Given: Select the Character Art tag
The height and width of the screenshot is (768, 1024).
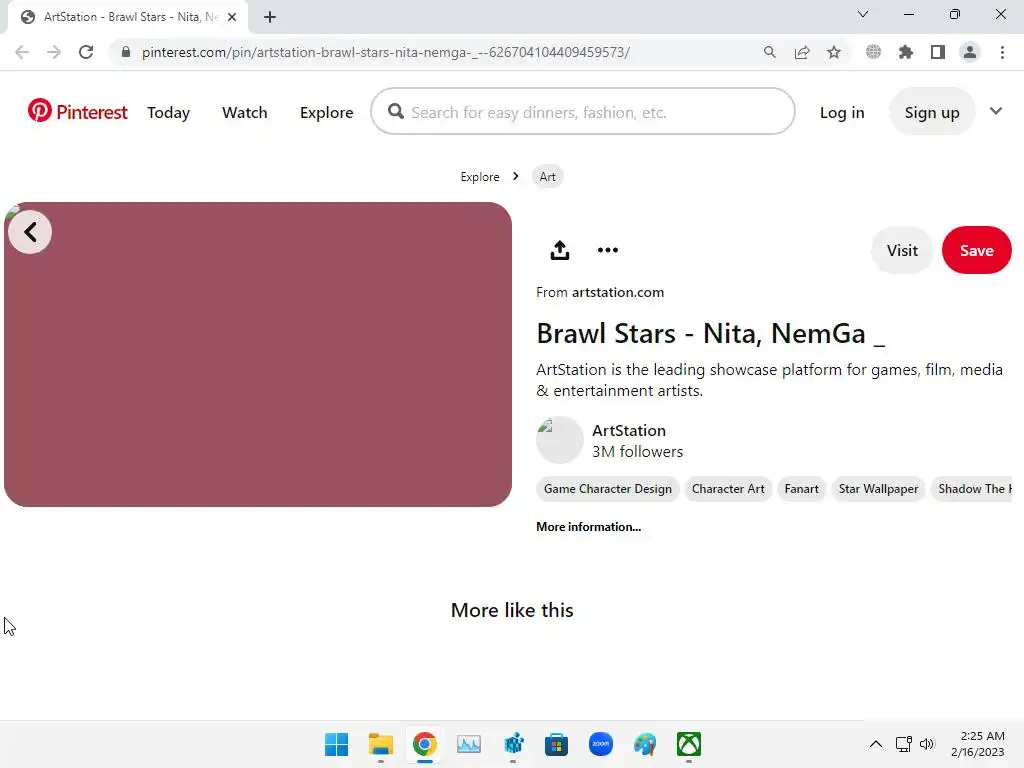Looking at the screenshot, I should pyautogui.click(x=728, y=489).
